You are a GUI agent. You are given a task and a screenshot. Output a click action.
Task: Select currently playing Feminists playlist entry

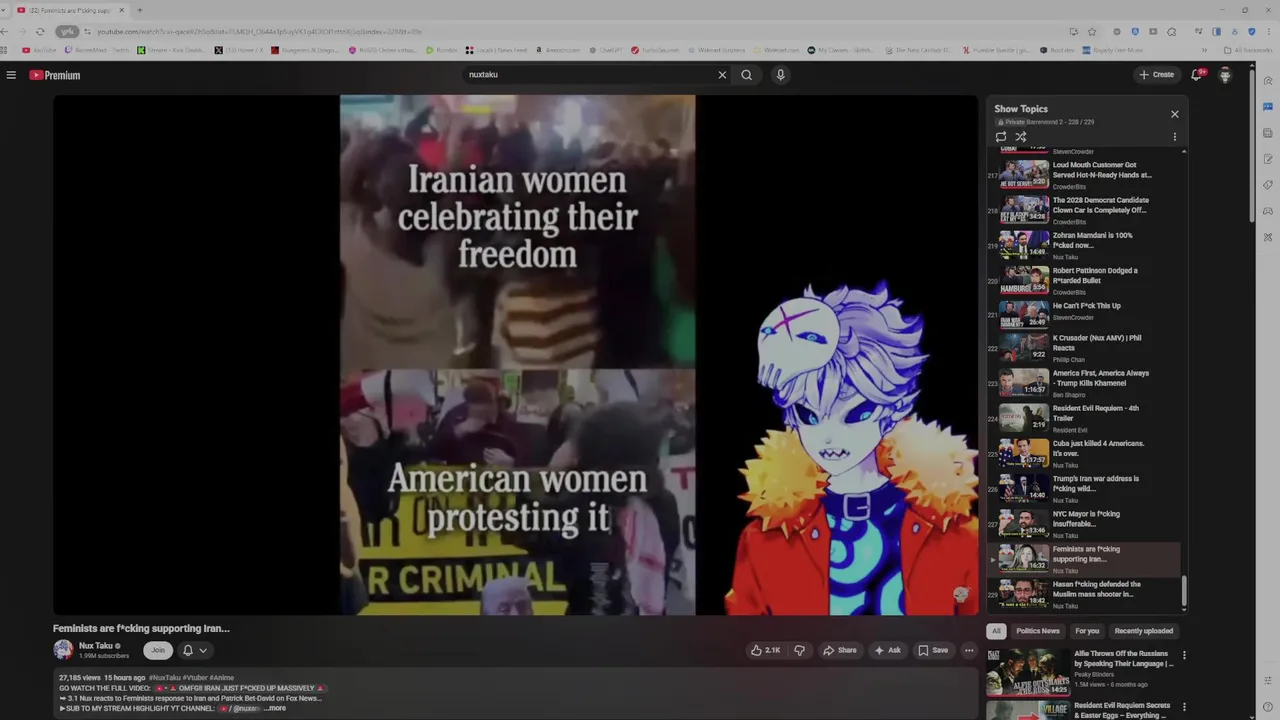pyautogui.click(x=1084, y=559)
